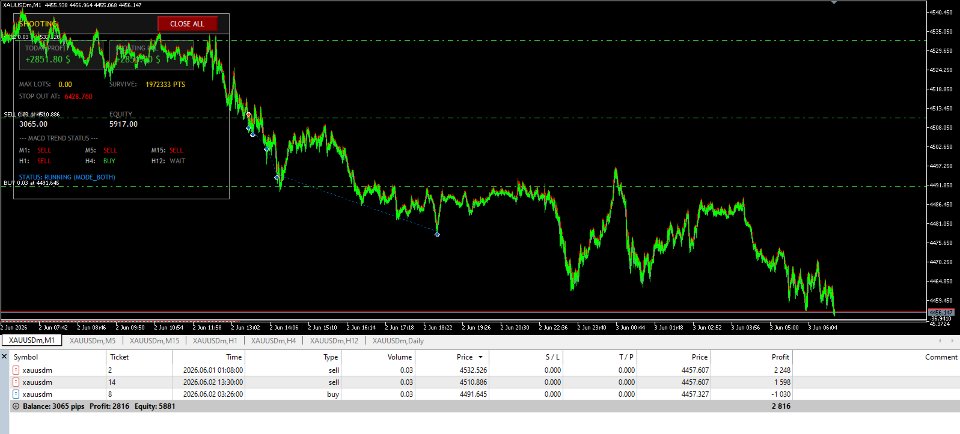Image resolution: width=960 pixels, height=434 pixels.
Task: Select the open time 2026.06.02 13:30:00 cell
Action: point(213,383)
